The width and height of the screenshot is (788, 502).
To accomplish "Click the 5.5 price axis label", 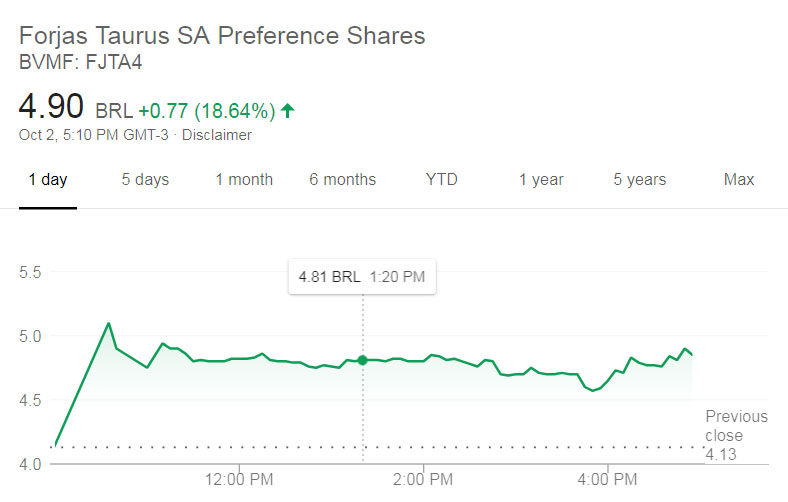I will click(x=32, y=272).
